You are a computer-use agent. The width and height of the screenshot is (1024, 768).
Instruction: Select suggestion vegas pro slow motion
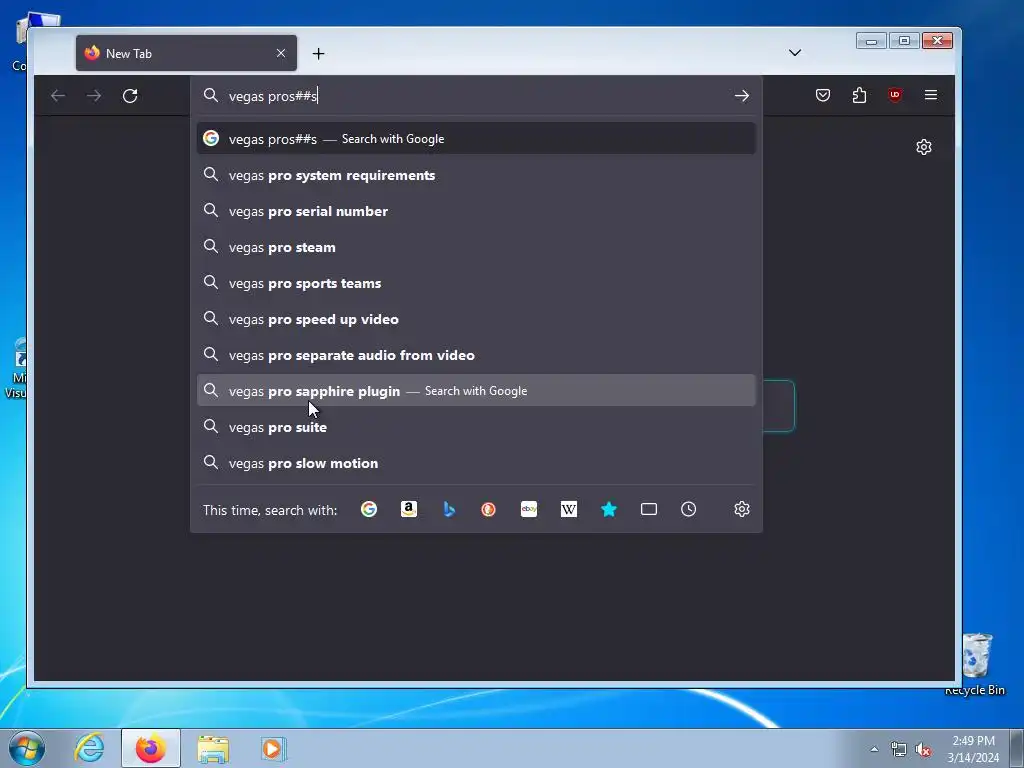click(476, 462)
